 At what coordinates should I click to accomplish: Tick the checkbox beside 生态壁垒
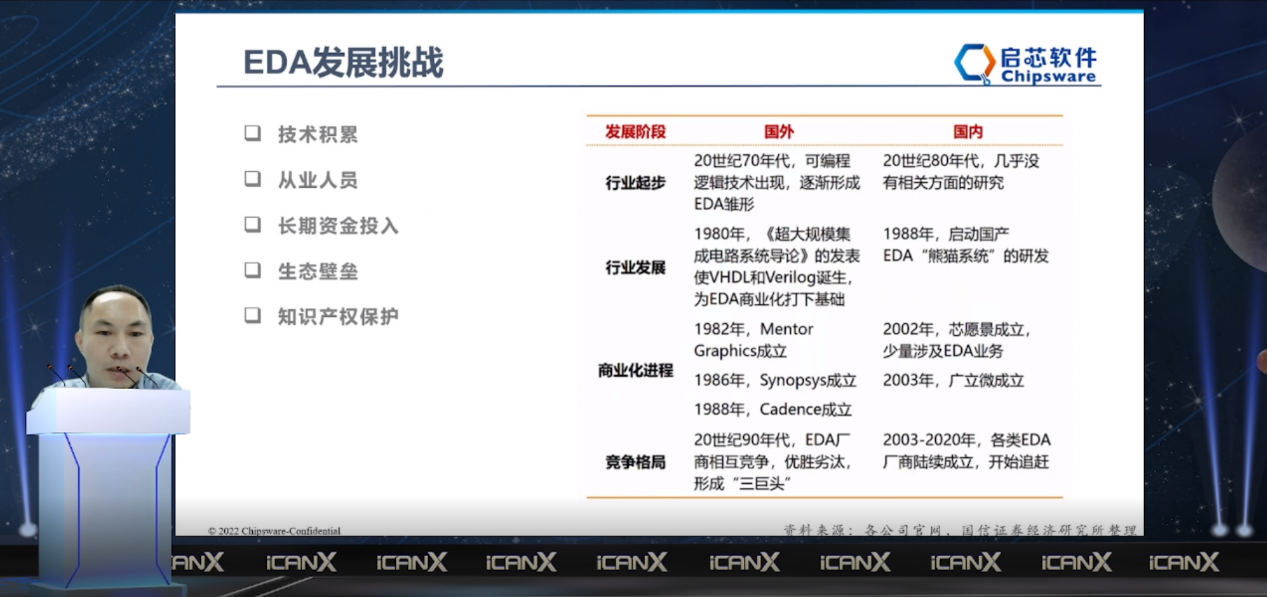(253, 270)
